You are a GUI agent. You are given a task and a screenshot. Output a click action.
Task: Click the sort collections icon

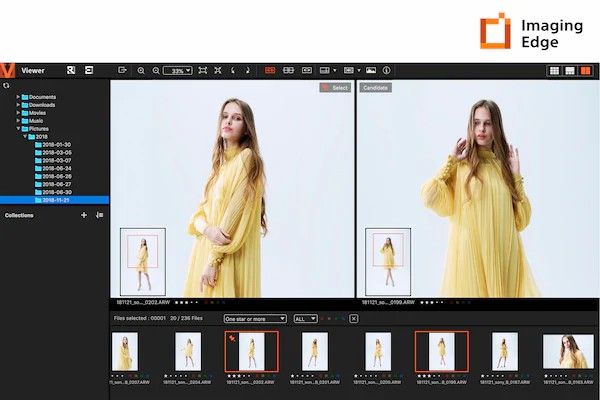(x=99, y=215)
